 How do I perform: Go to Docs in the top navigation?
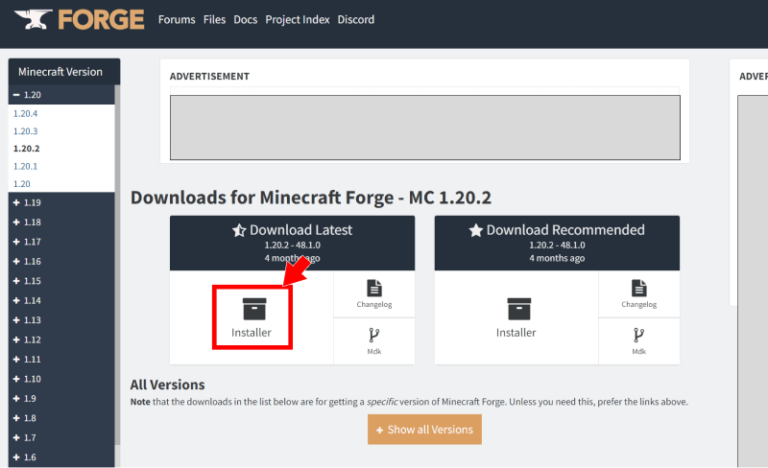(245, 20)
